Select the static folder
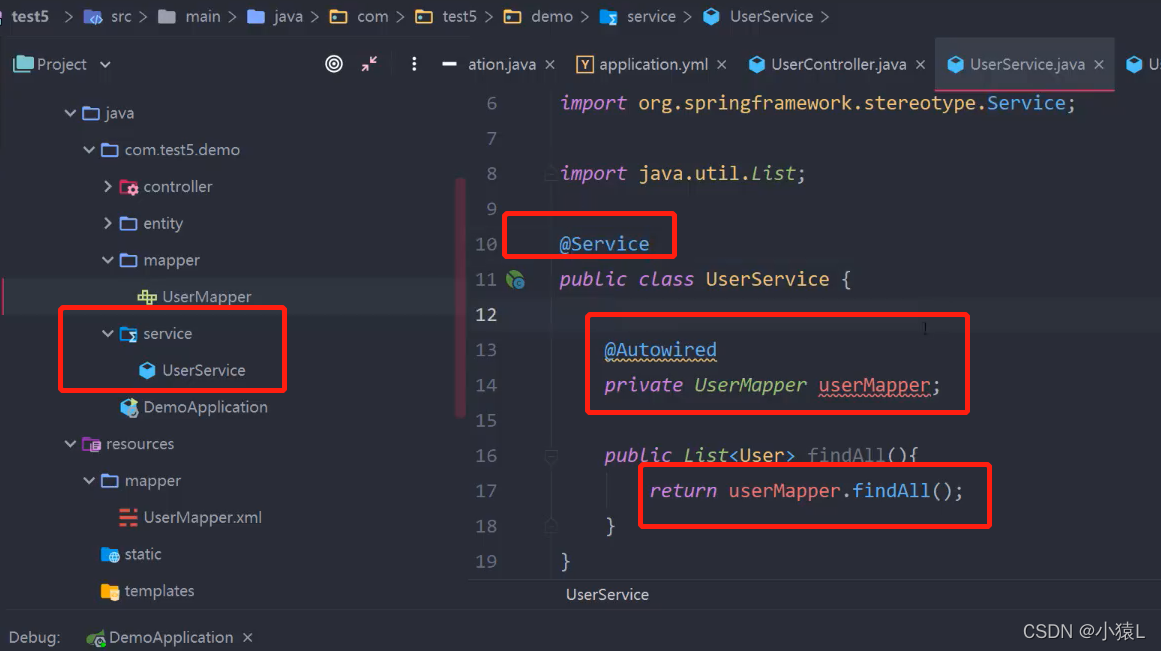 click(143, 554)
